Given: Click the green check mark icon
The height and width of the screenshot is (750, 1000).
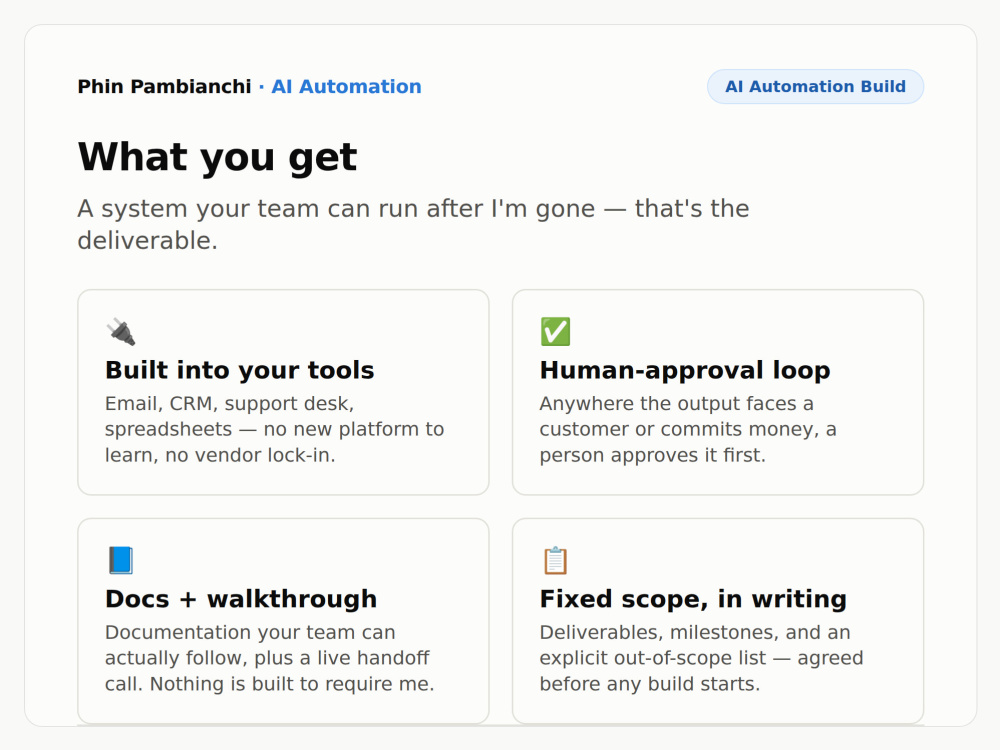Looking at the screenshot, I should pyautogui.click(x=555, y=332).
